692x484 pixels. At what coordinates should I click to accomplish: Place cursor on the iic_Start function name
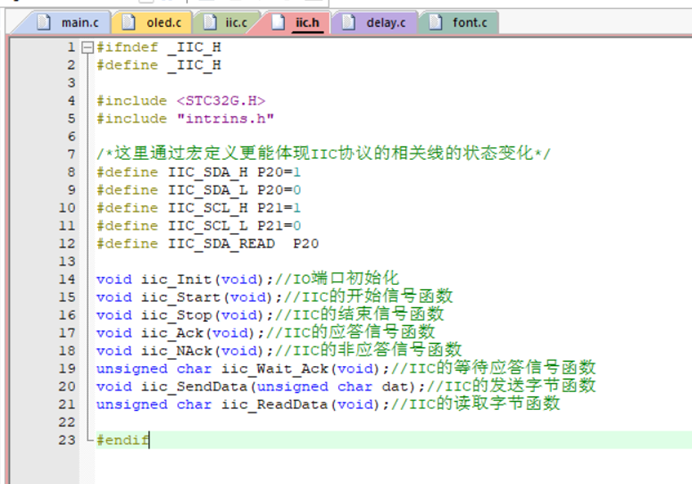click(x=176, y=296)
